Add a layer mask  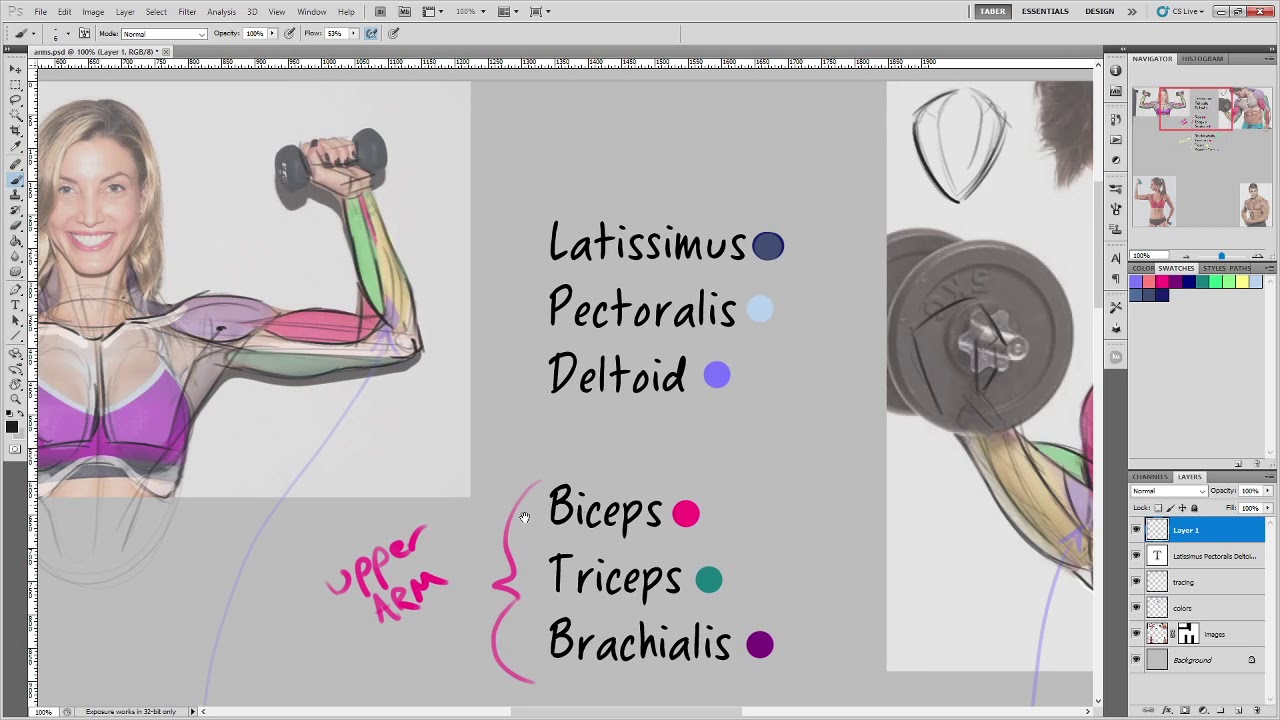tap(1185, 710)
